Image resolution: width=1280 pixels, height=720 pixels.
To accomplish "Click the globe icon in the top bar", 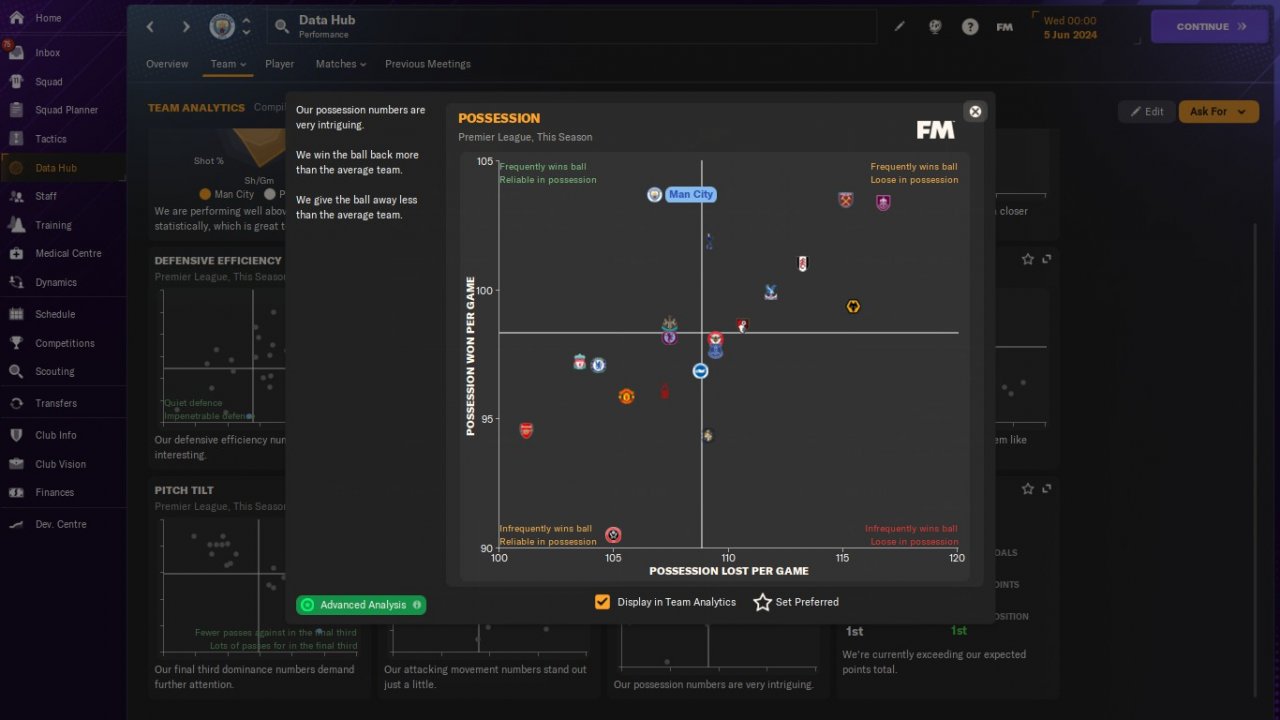I will 935,27.
